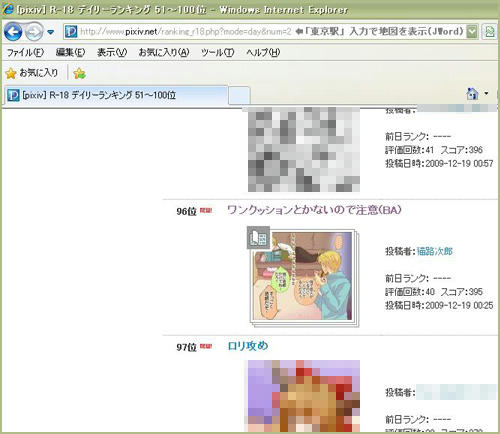Click the compatibility view page icon
This screenshot has width=500, height=434.
coord(490,32)
